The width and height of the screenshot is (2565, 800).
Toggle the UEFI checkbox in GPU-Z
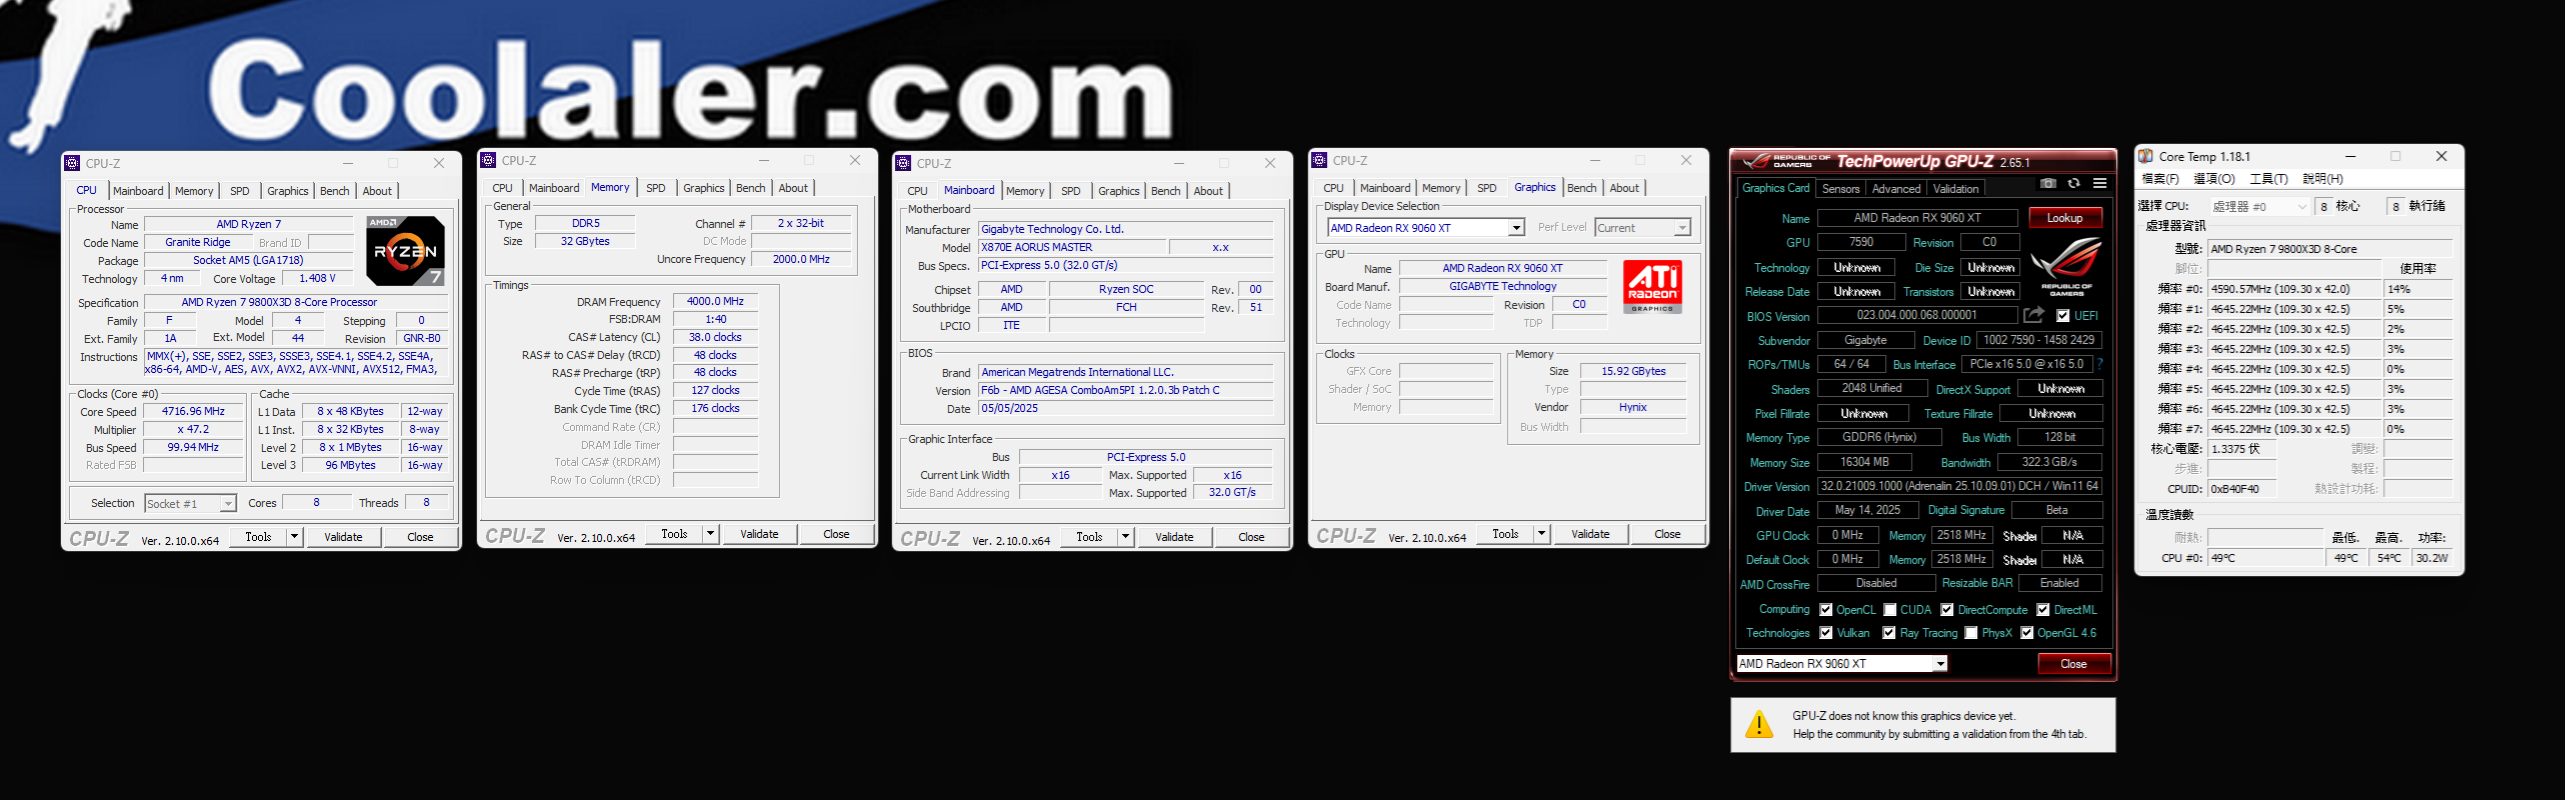click(2063, 316)
